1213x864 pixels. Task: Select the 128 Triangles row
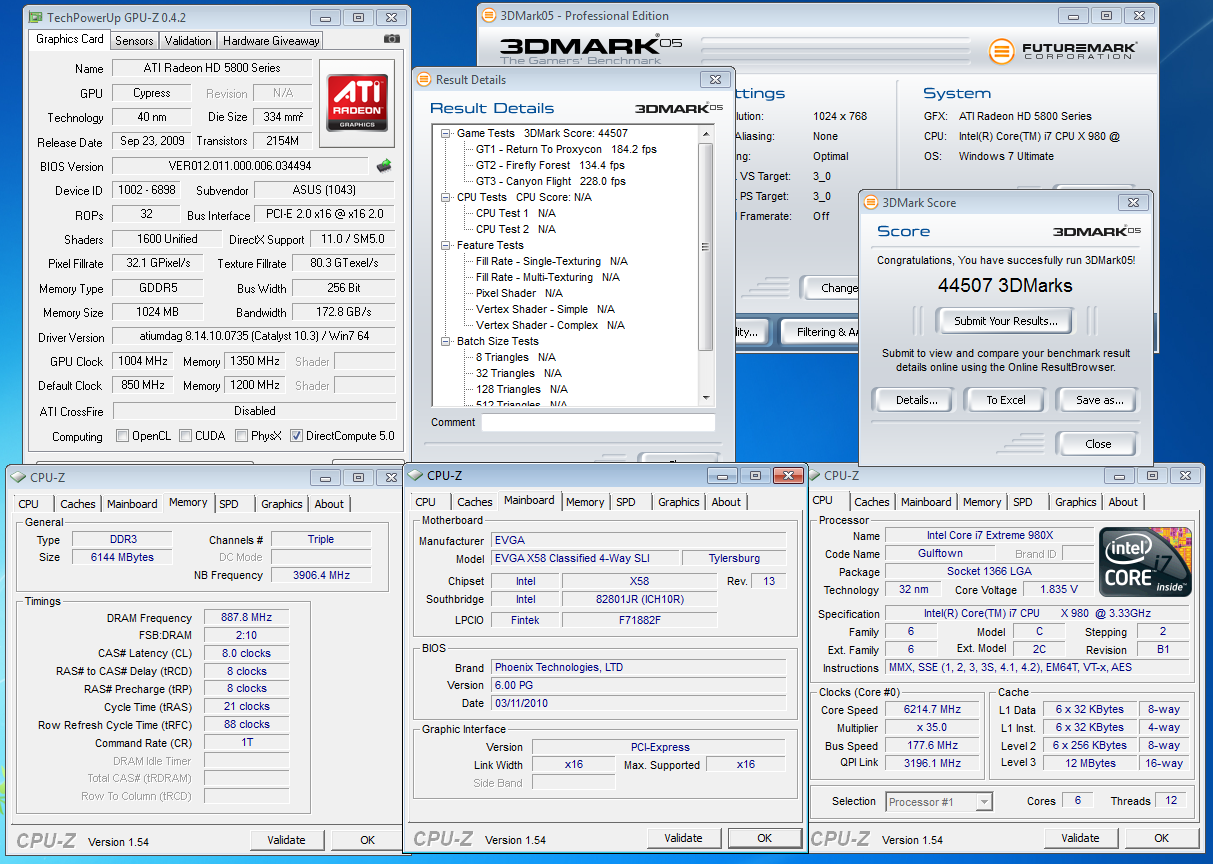coord(522,389)
